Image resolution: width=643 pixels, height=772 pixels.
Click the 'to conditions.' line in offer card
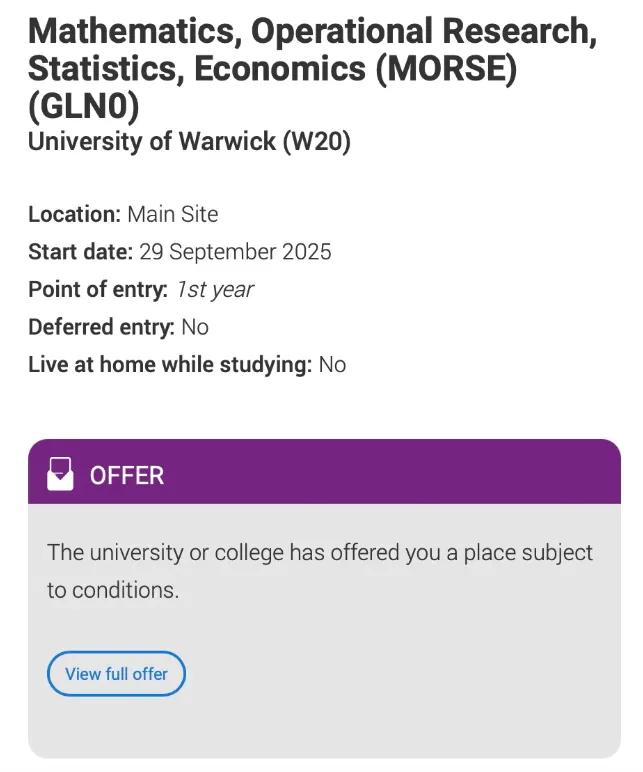tap(113, 590)
